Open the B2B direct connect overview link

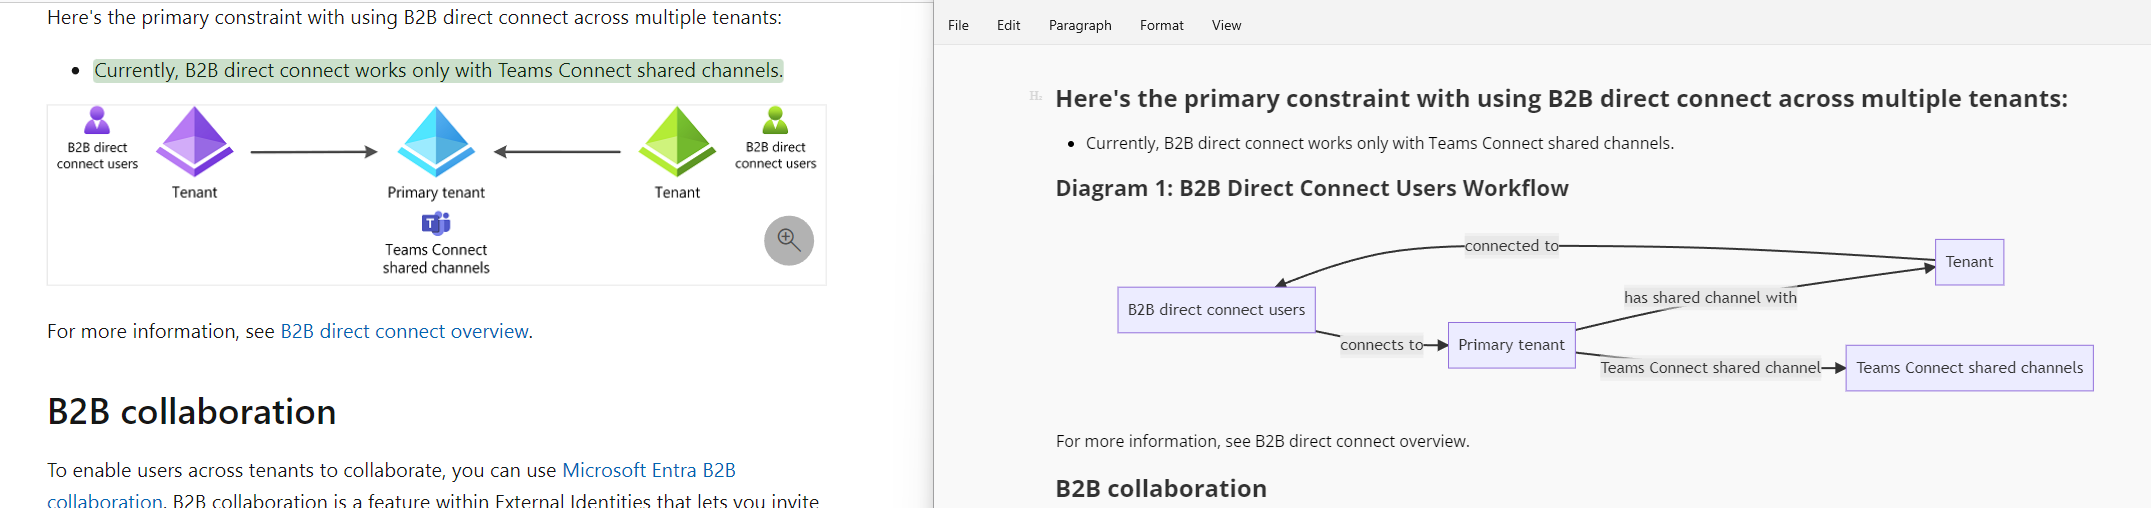point(404,331)
